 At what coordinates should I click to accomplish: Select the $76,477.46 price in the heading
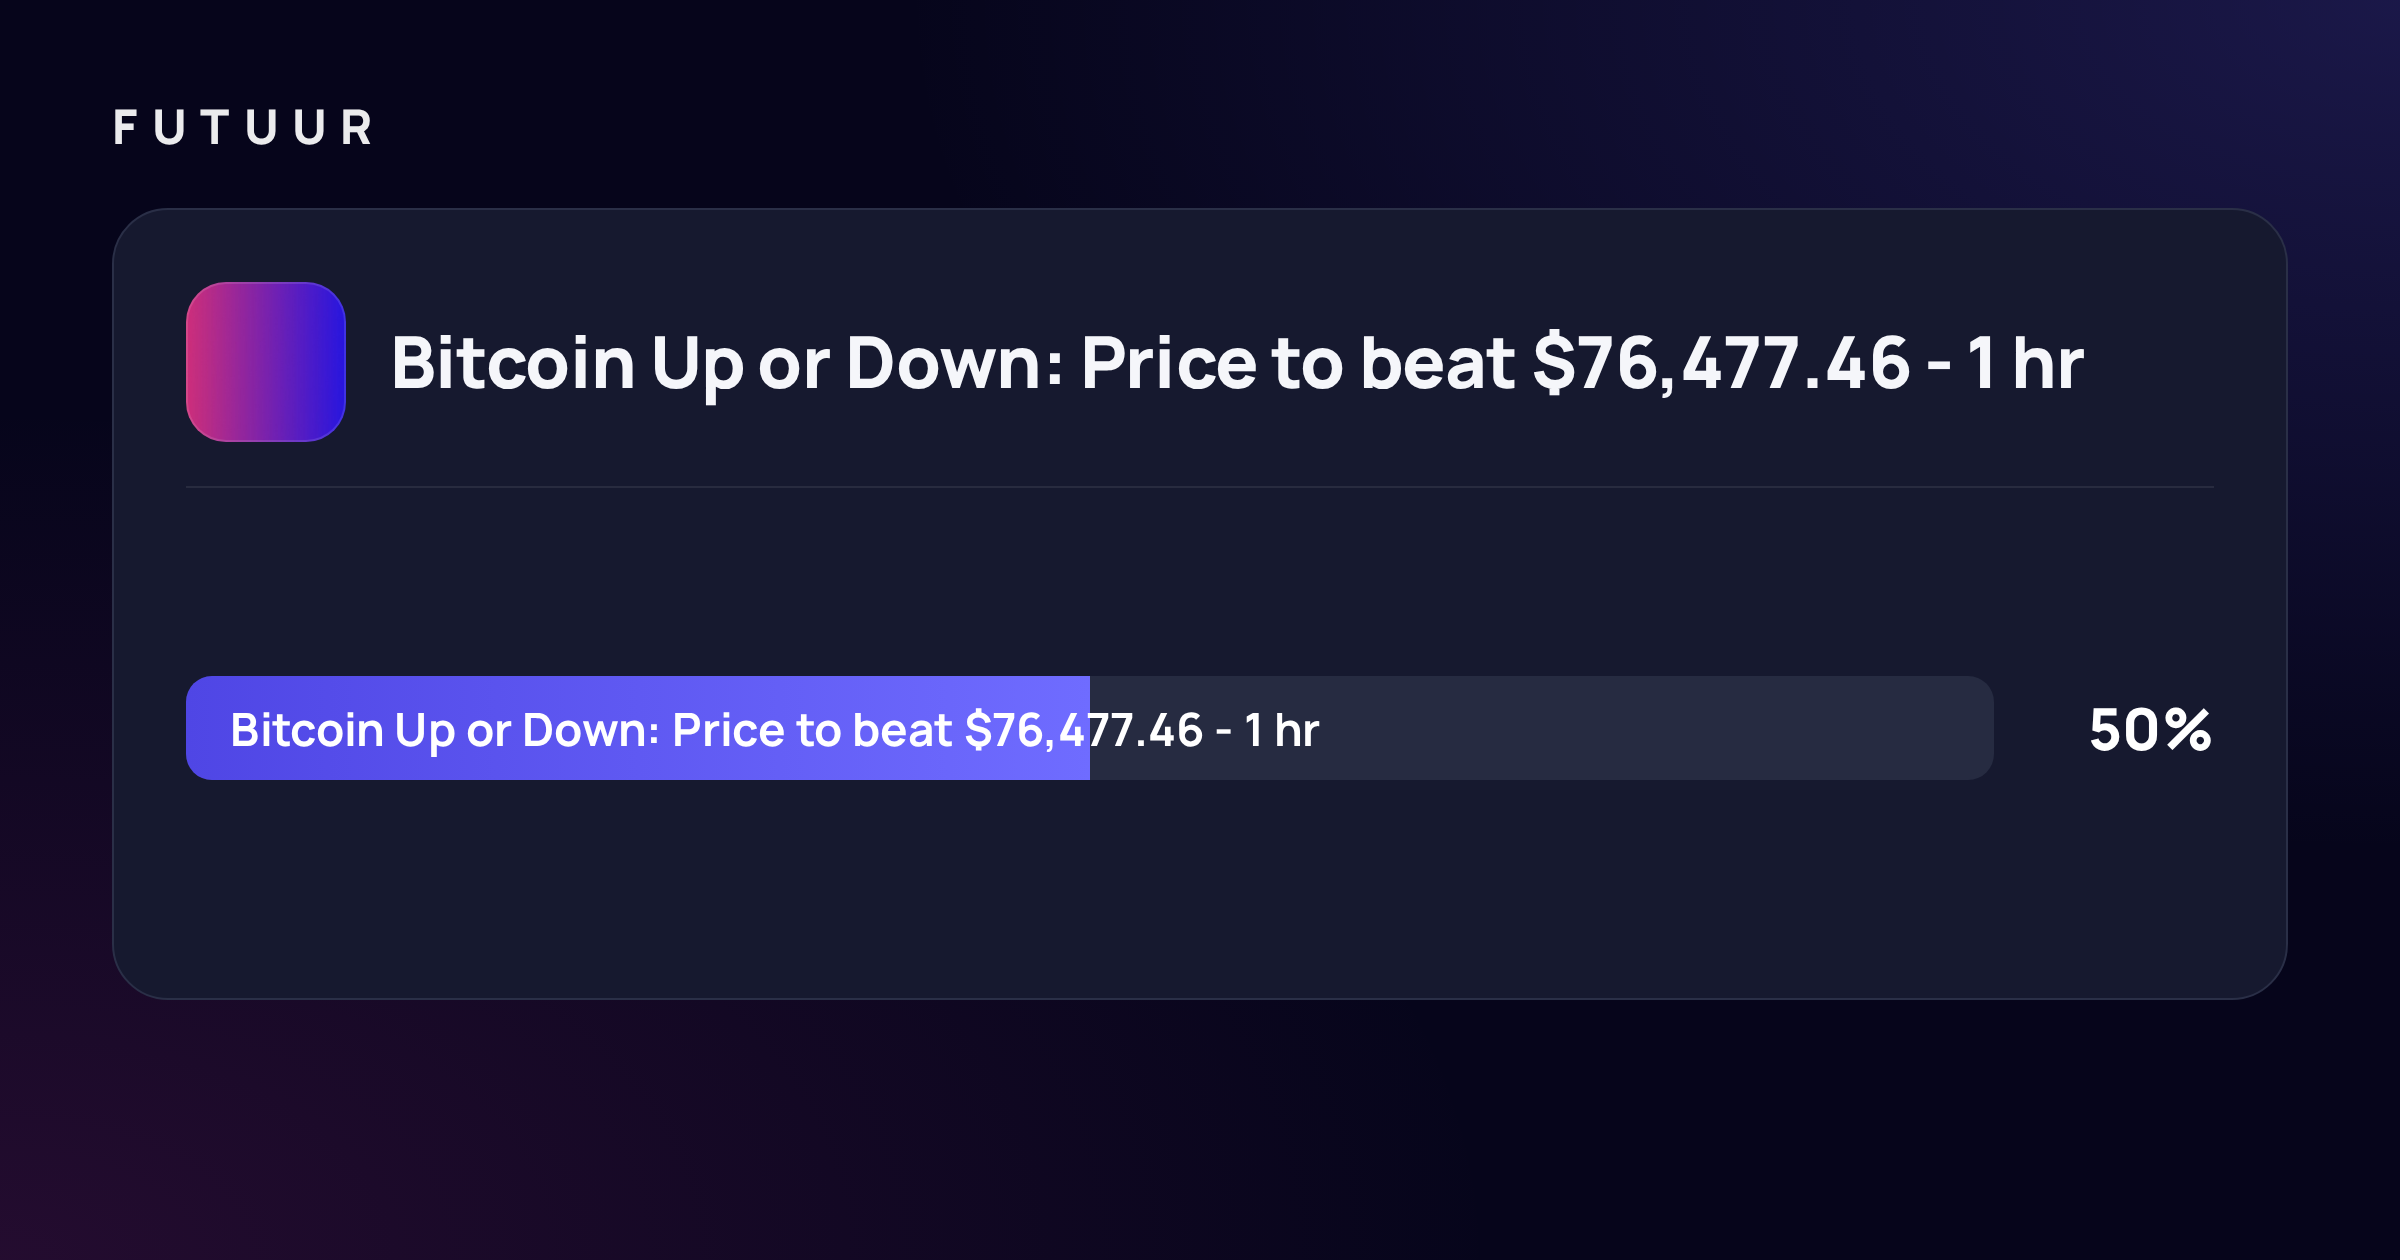click(1721, 363)
